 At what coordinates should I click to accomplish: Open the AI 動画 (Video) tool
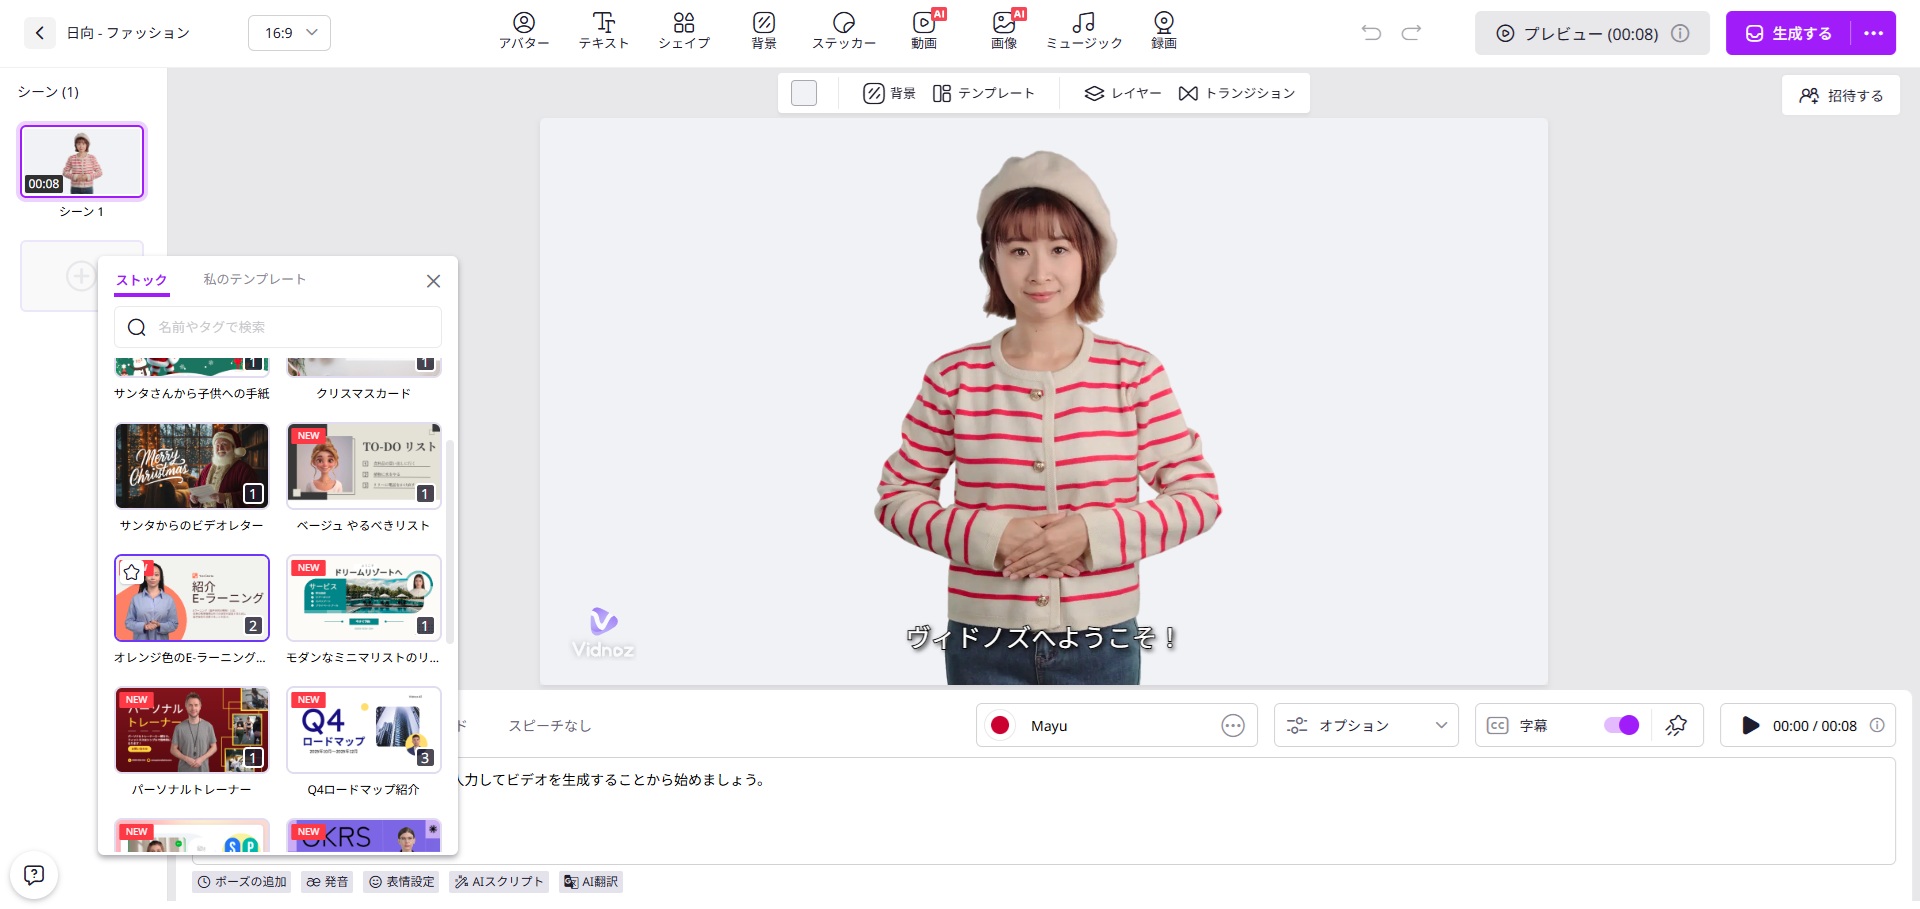coord(924,31)
